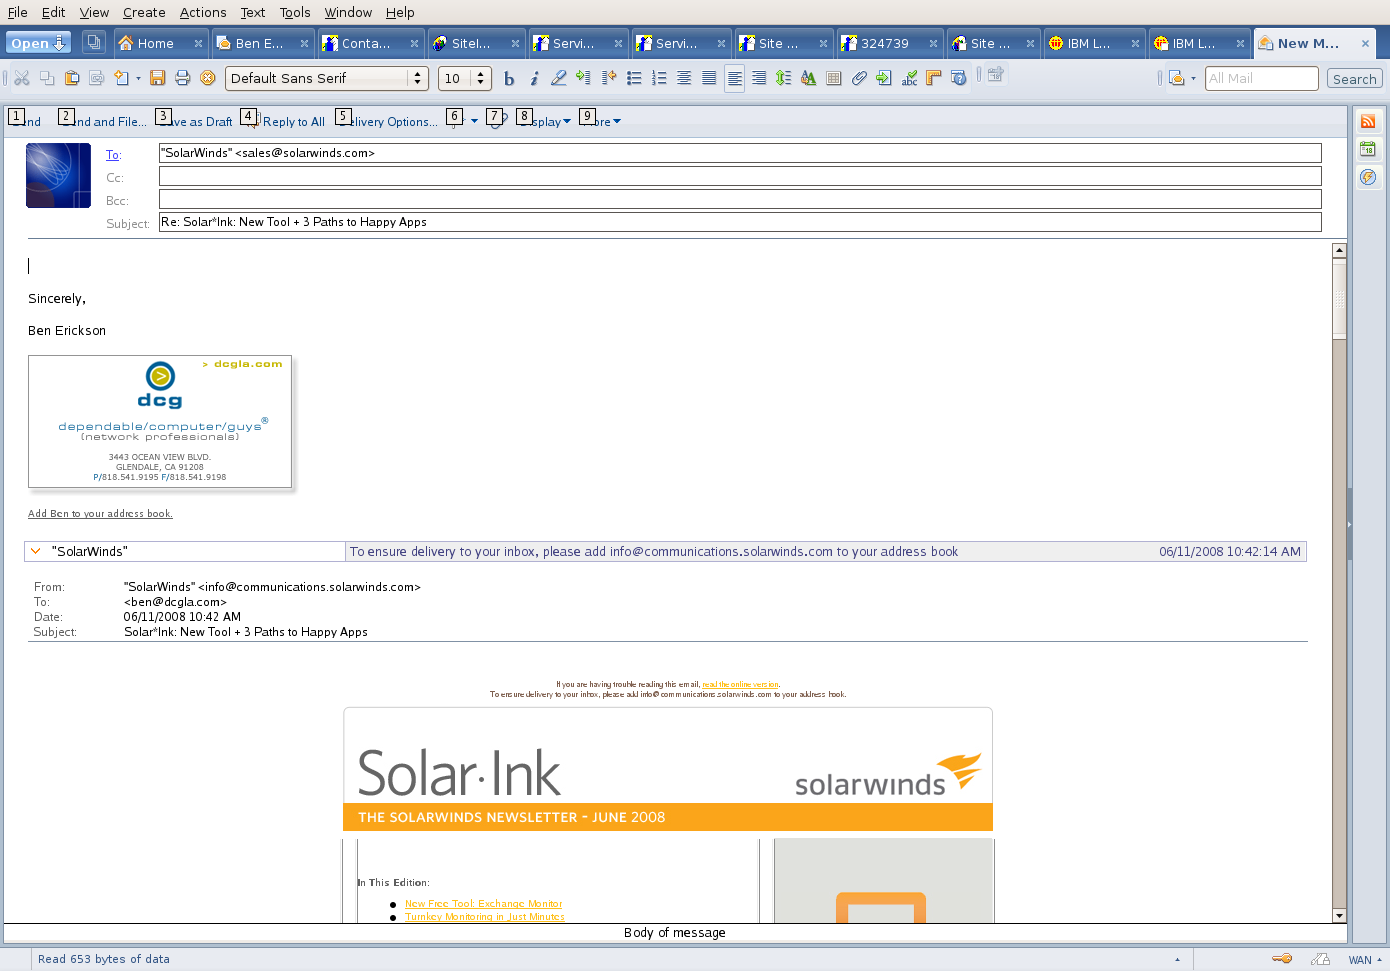
Task: Switch to the Home tab
Action: point(160,43)
